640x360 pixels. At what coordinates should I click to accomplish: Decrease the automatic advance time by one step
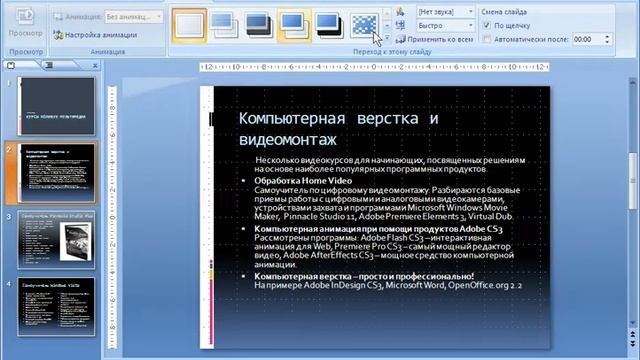607,42
